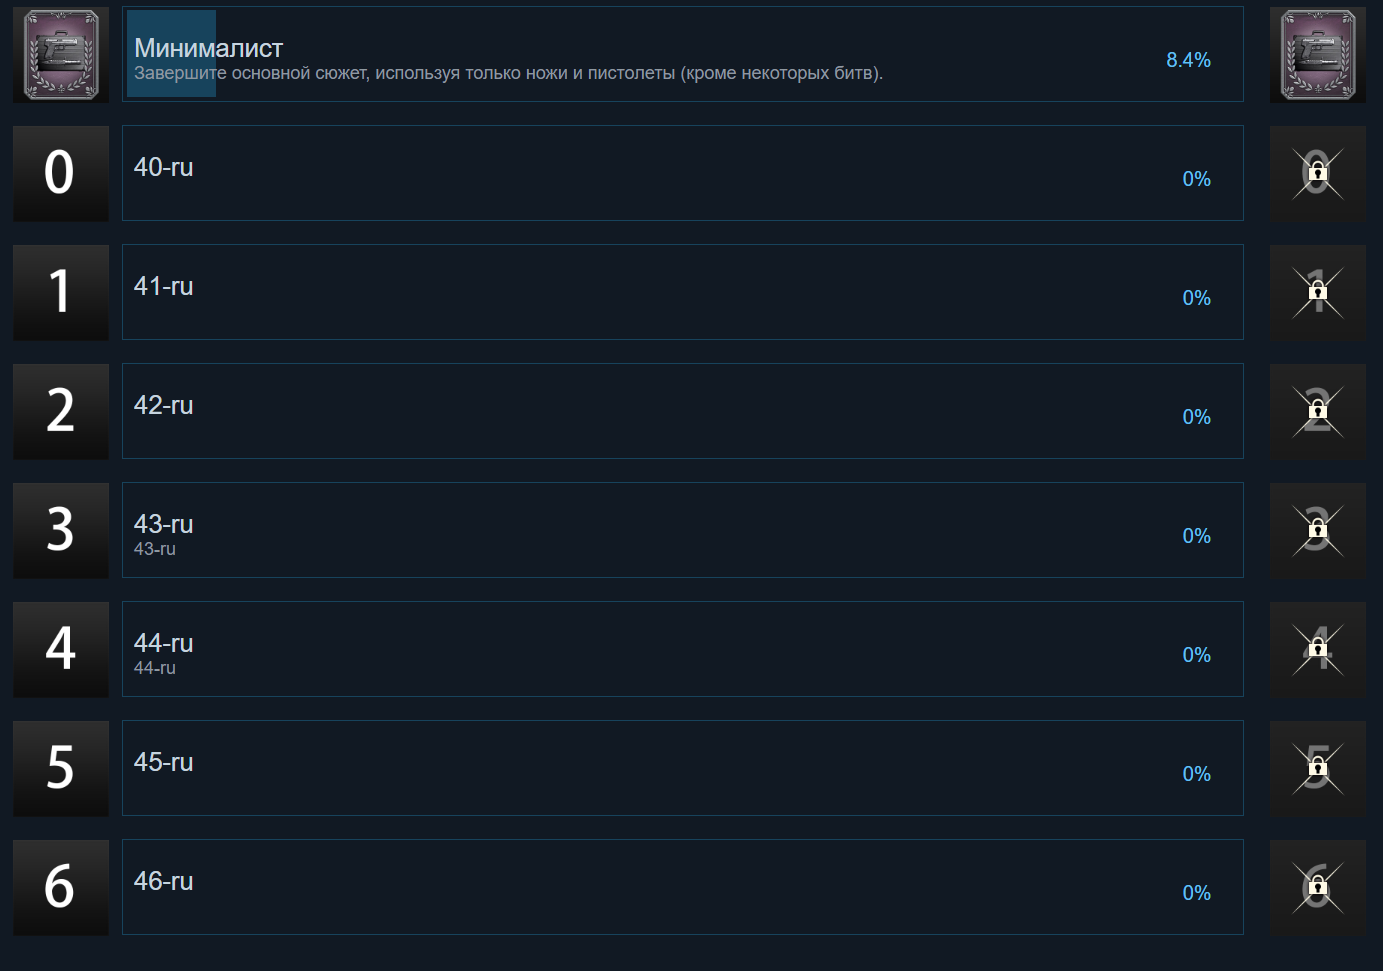Click the 0% value in the 41-ru row
The width and height of the screenshot is (1383, 971).
pyautogui.click(x=1197, y=298)
